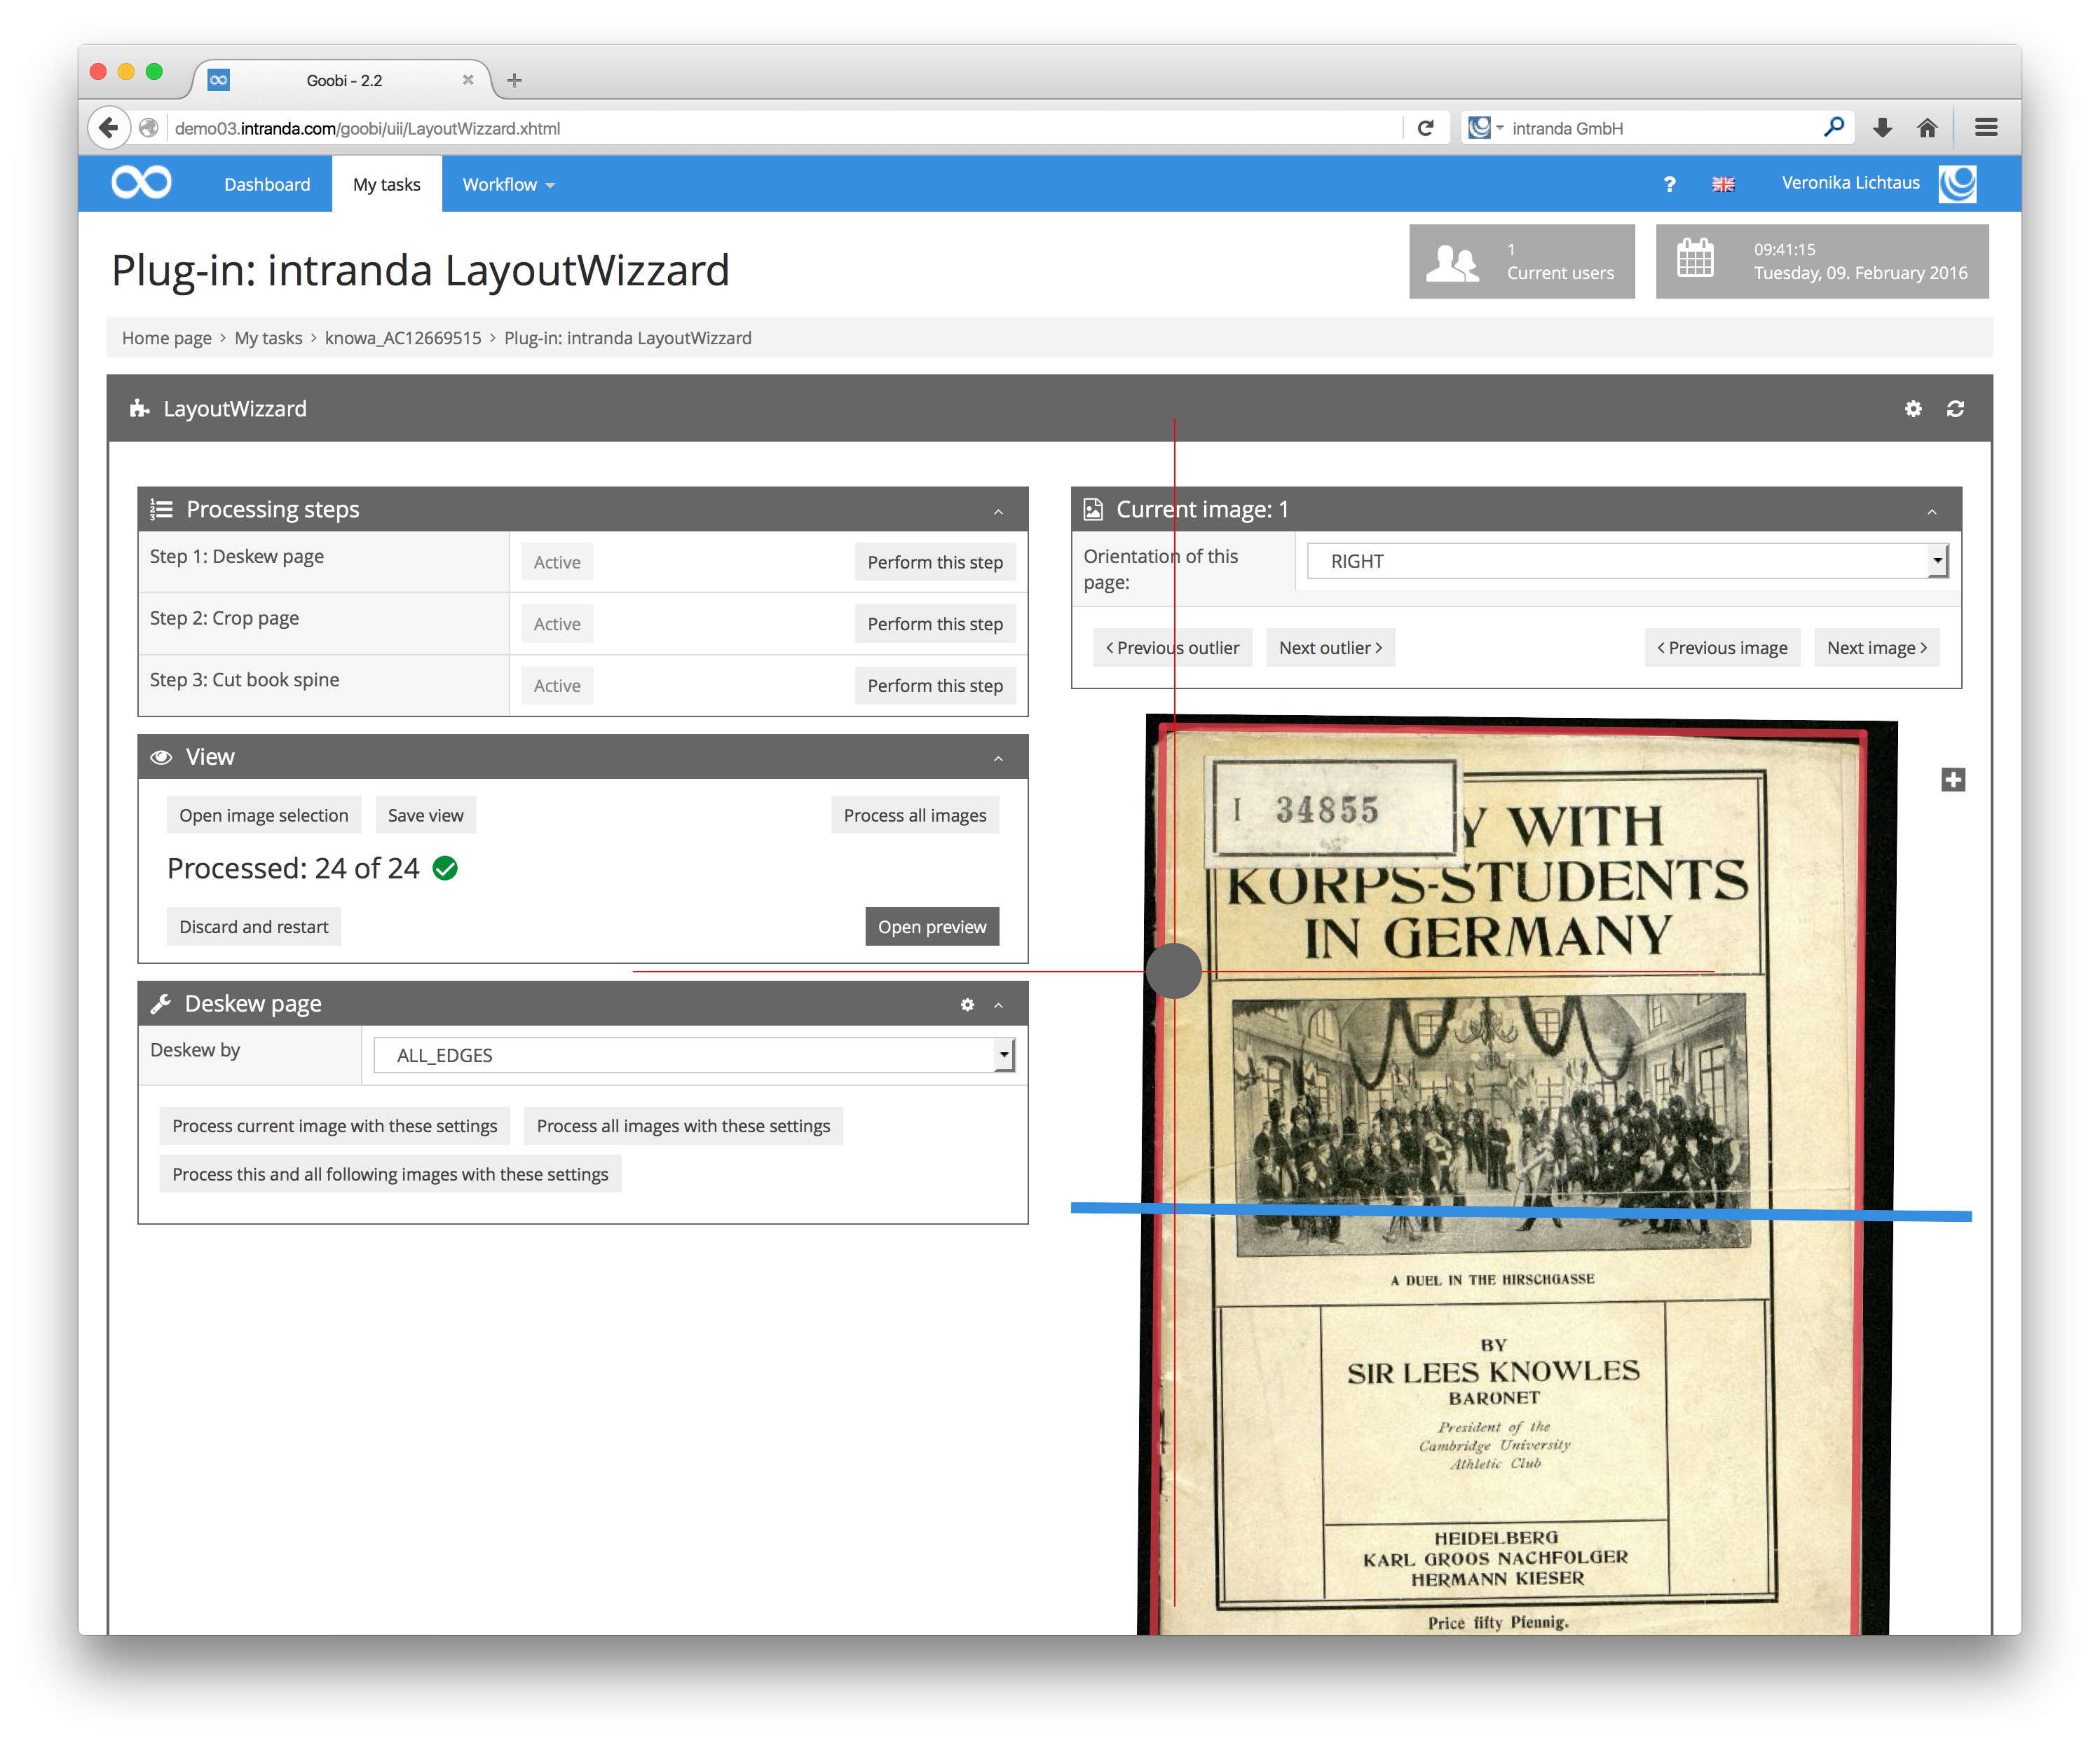The height and width of the screenshot is (1747, 2100).
Task: Go to Next image
Action: pyautogui.click(x=1877, y=648)
